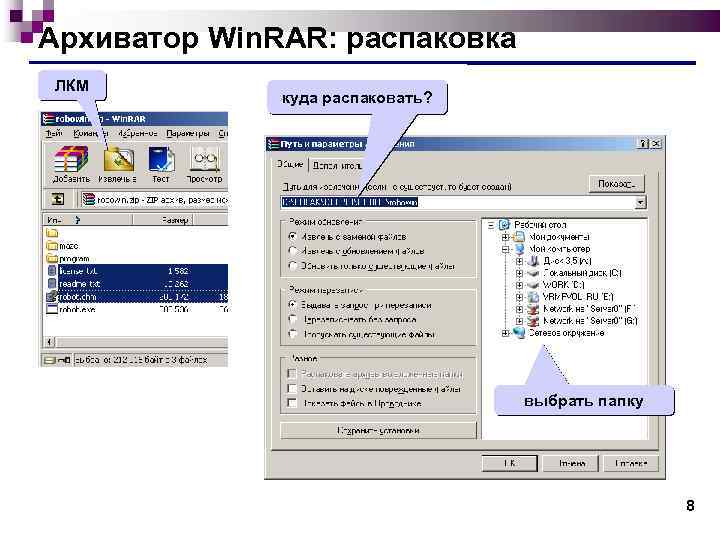This screenshot has width=720, height=540.
Task: Click the destination path input field
Action: pos(457,202)
